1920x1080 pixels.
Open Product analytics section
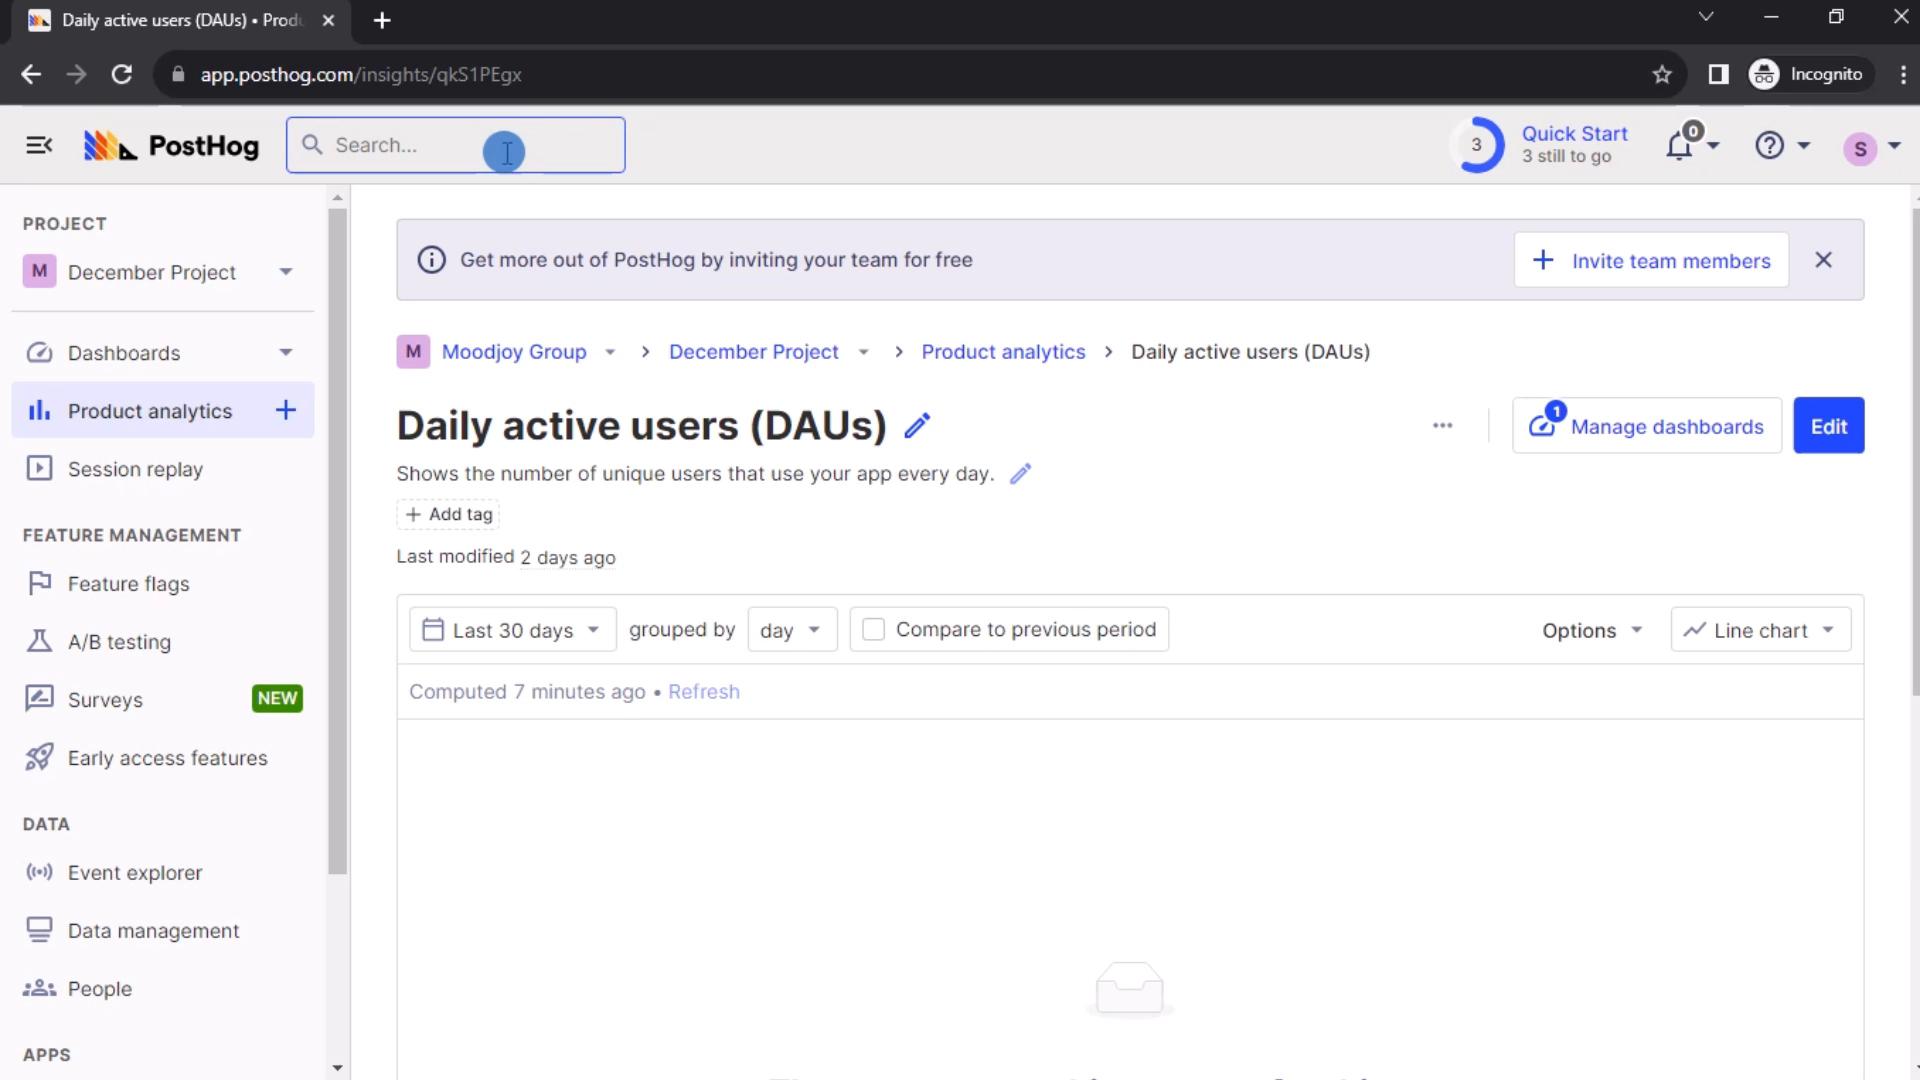[x=149, y=410]
